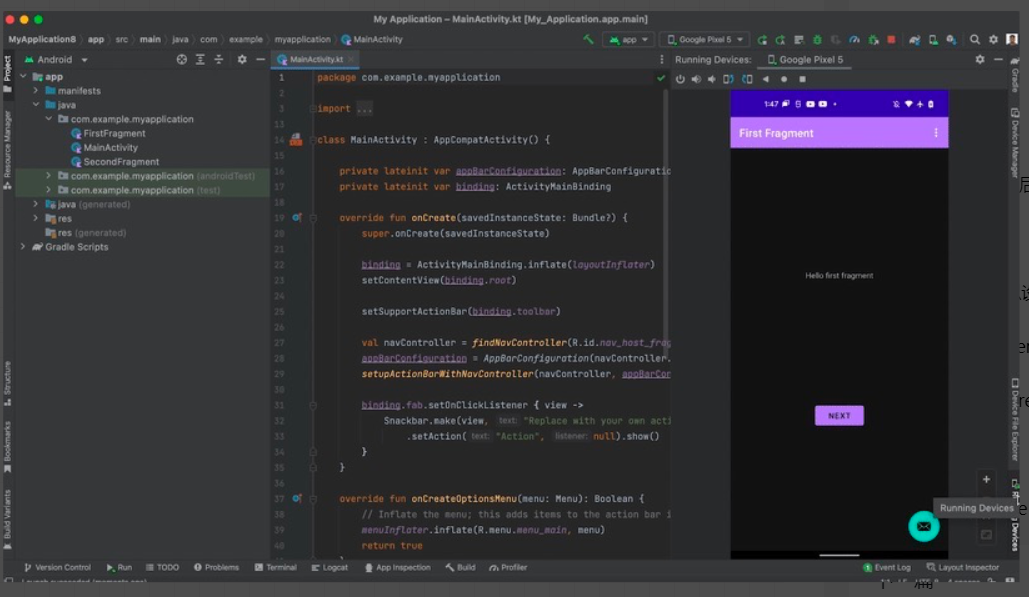Open the Terminal tool window
Viewport: 1029px width, 597px height.
point(276,567)
